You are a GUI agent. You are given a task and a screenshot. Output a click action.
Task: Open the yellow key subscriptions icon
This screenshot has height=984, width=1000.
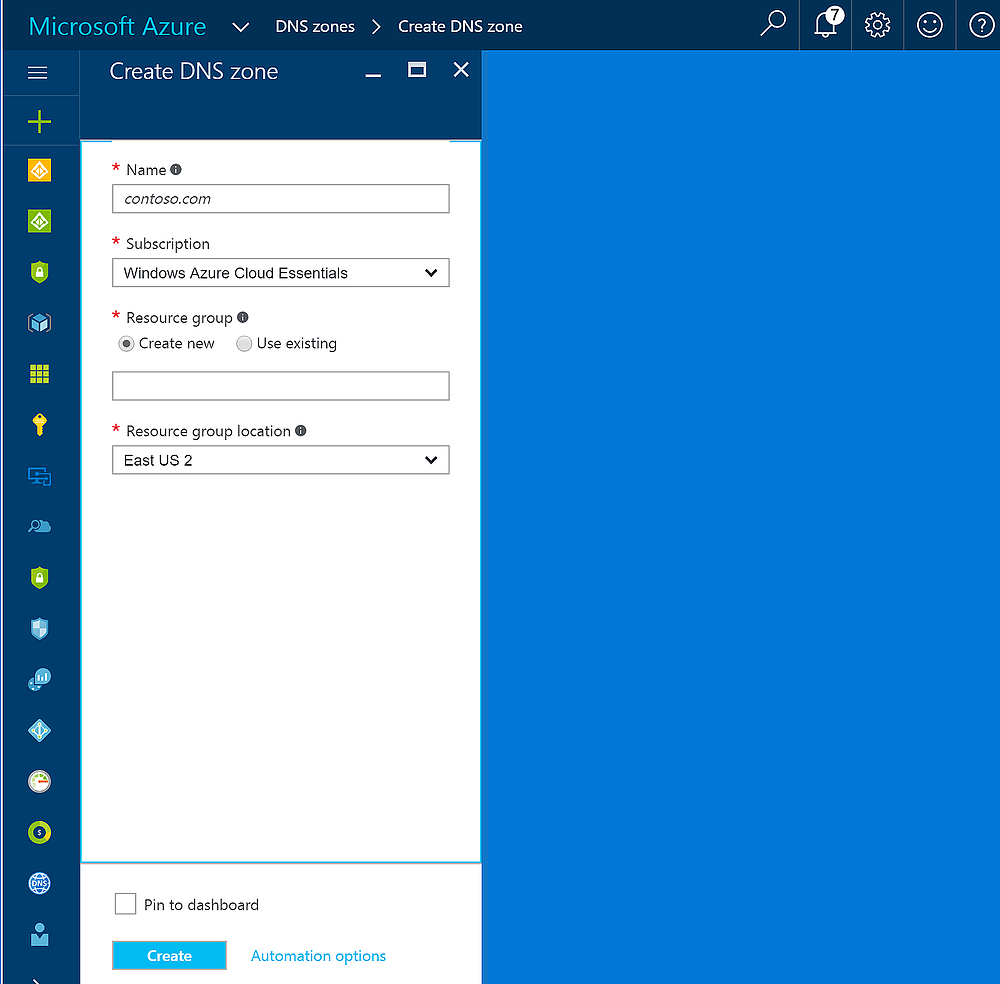coord(40,424)
